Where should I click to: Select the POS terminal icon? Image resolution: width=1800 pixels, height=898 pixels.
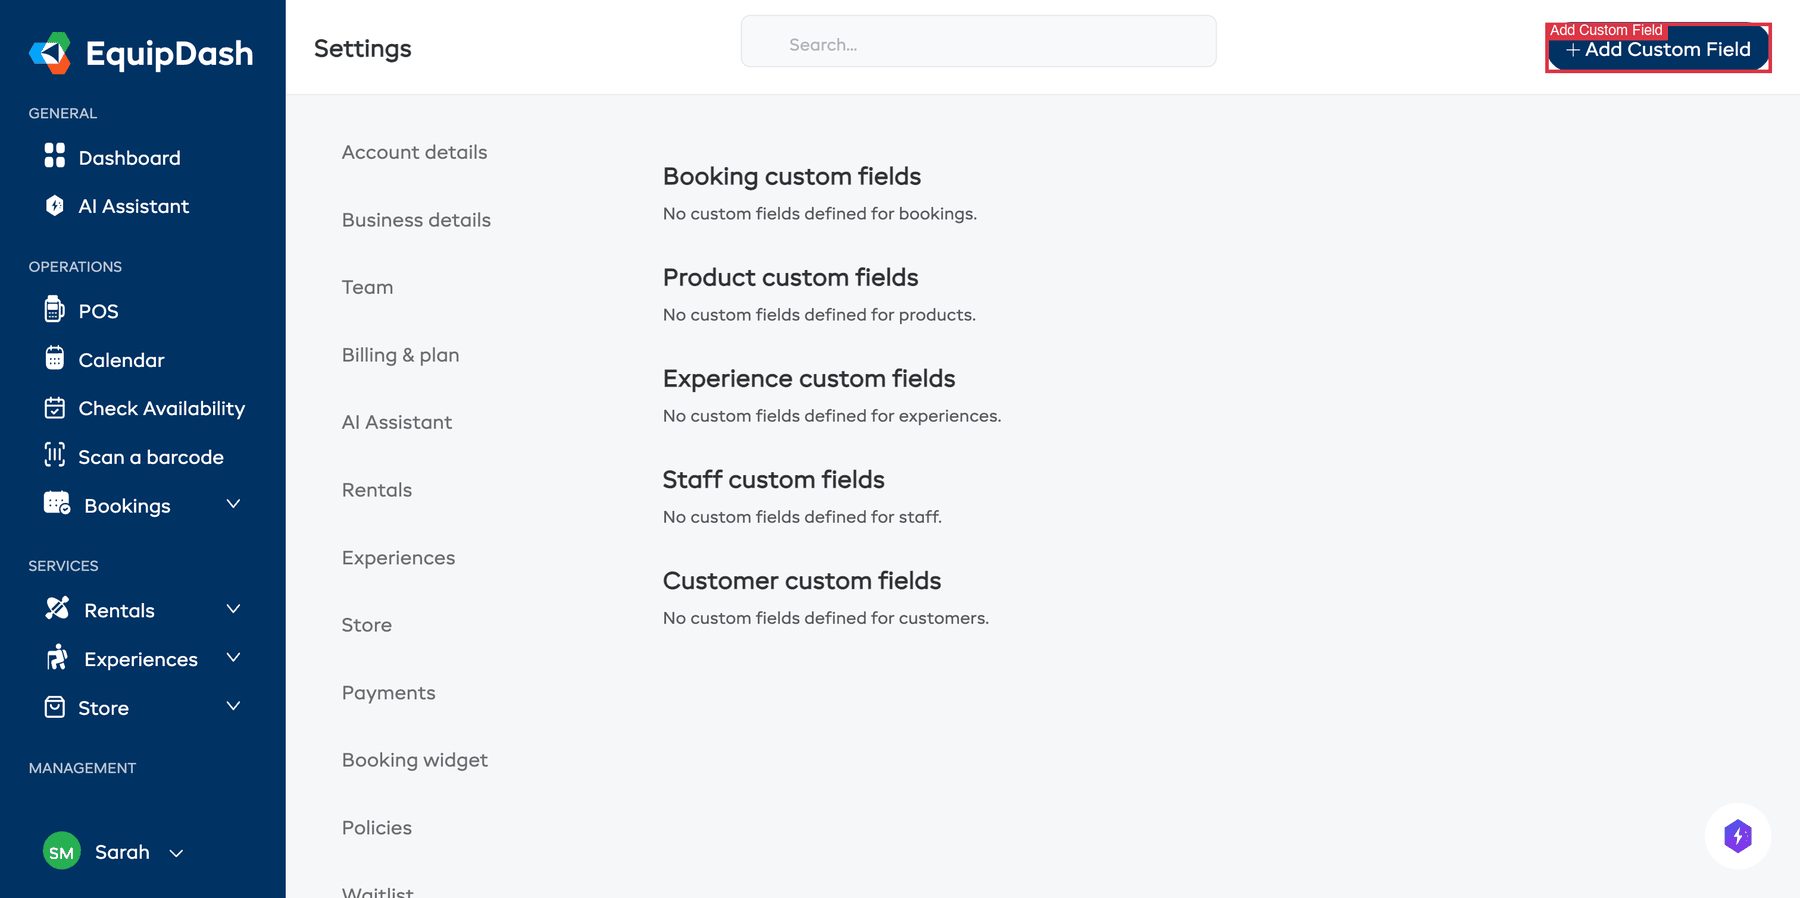tap(55, 309)
